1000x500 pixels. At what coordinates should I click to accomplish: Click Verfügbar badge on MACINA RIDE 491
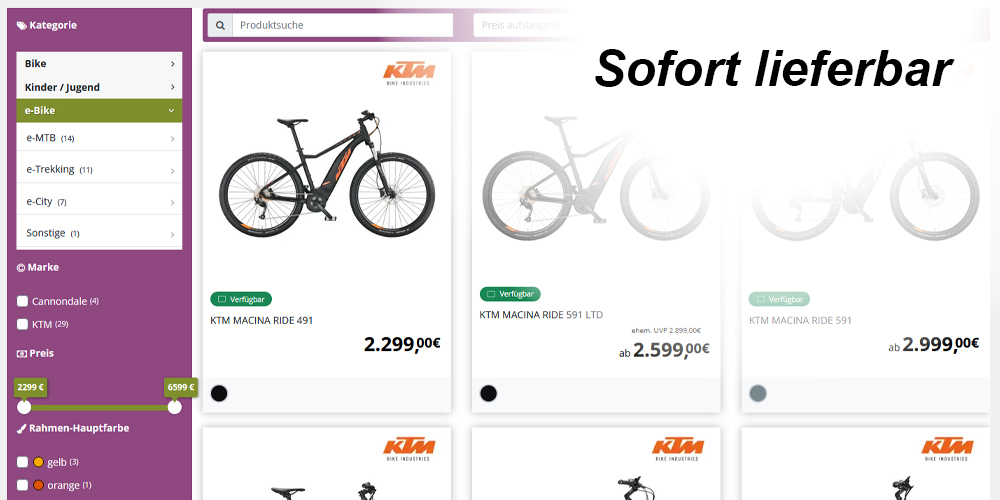pyautogui.click(x=241, y=299)
